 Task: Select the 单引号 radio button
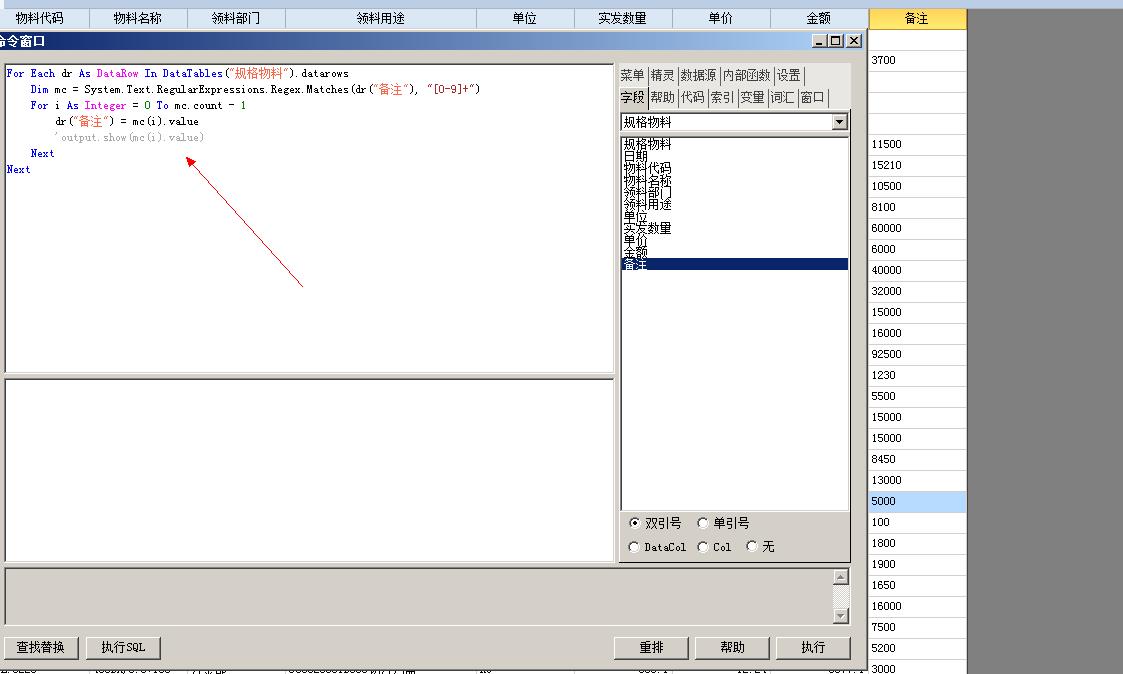point(703,523)
